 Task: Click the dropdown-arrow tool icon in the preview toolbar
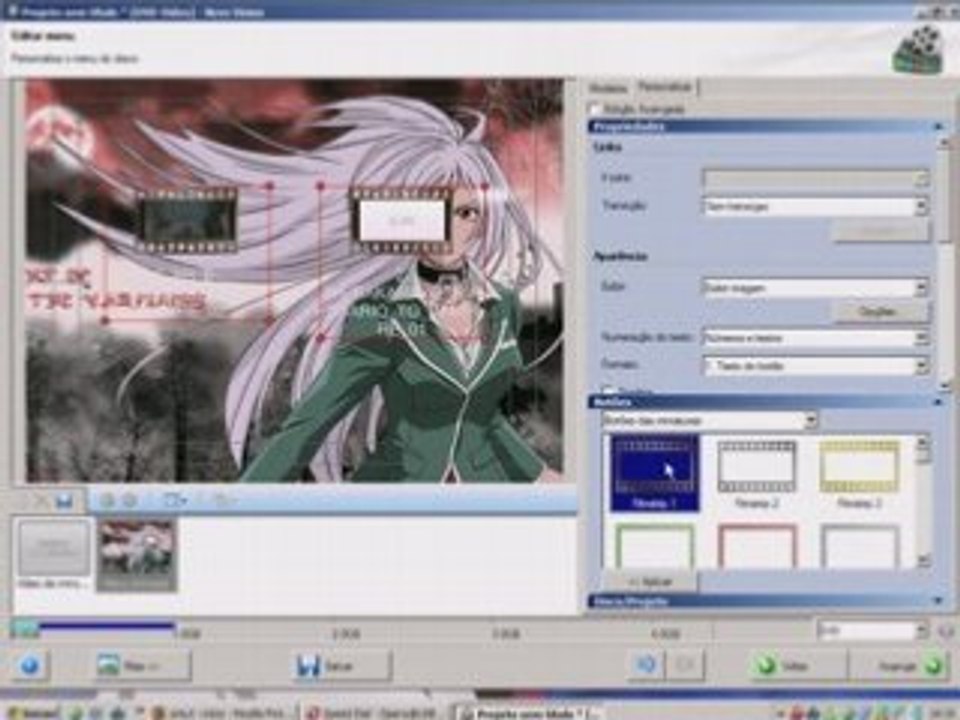pyautogui.click(x=174, y=501)
